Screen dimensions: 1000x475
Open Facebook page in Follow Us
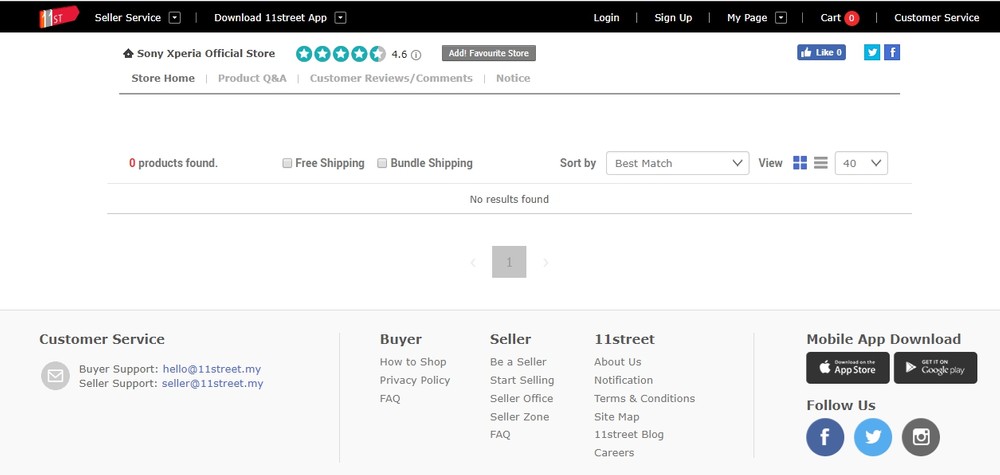coord(825,437)
